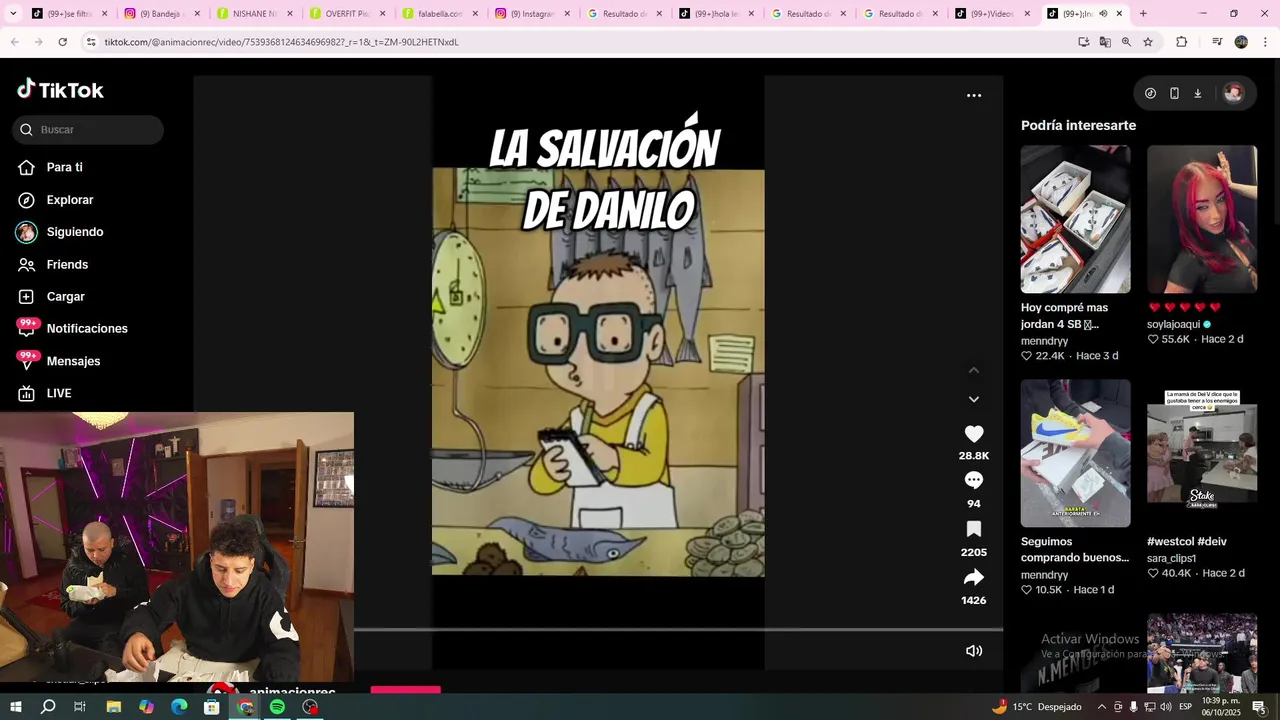1280x720 pixels.
Task: Open File Explorer from the taskbar
Action: (113, 707)
